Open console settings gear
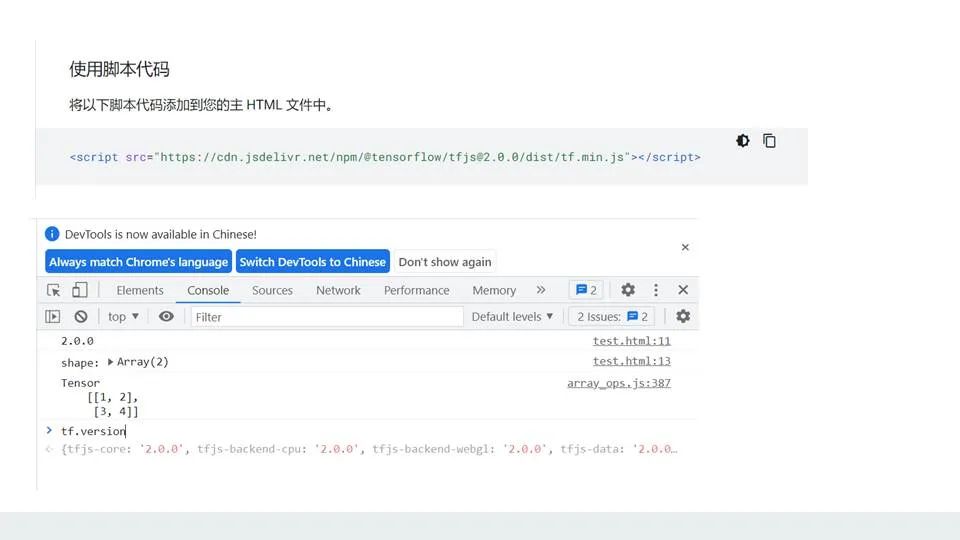Viewport: 960px width, 540px height. coord(683,317)
